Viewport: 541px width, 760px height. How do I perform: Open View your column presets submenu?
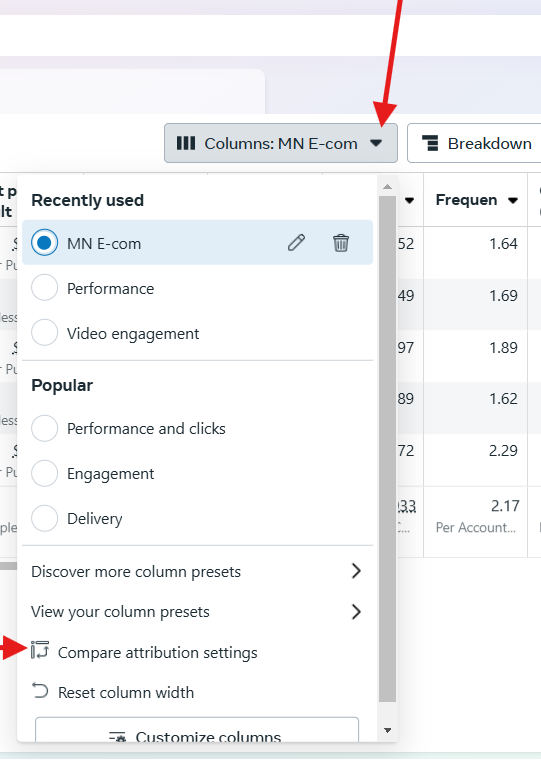pyautogui.click(x=197, y=612)
